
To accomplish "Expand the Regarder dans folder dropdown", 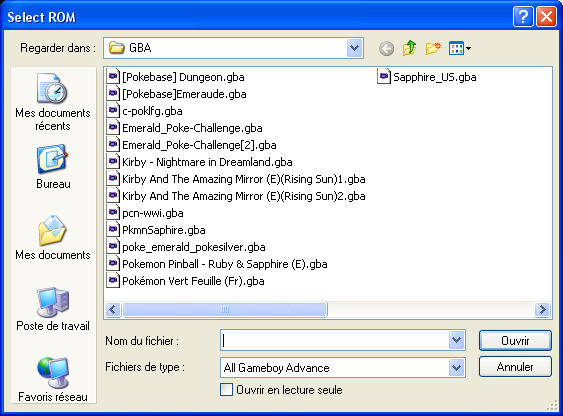I will pos(354,48).
